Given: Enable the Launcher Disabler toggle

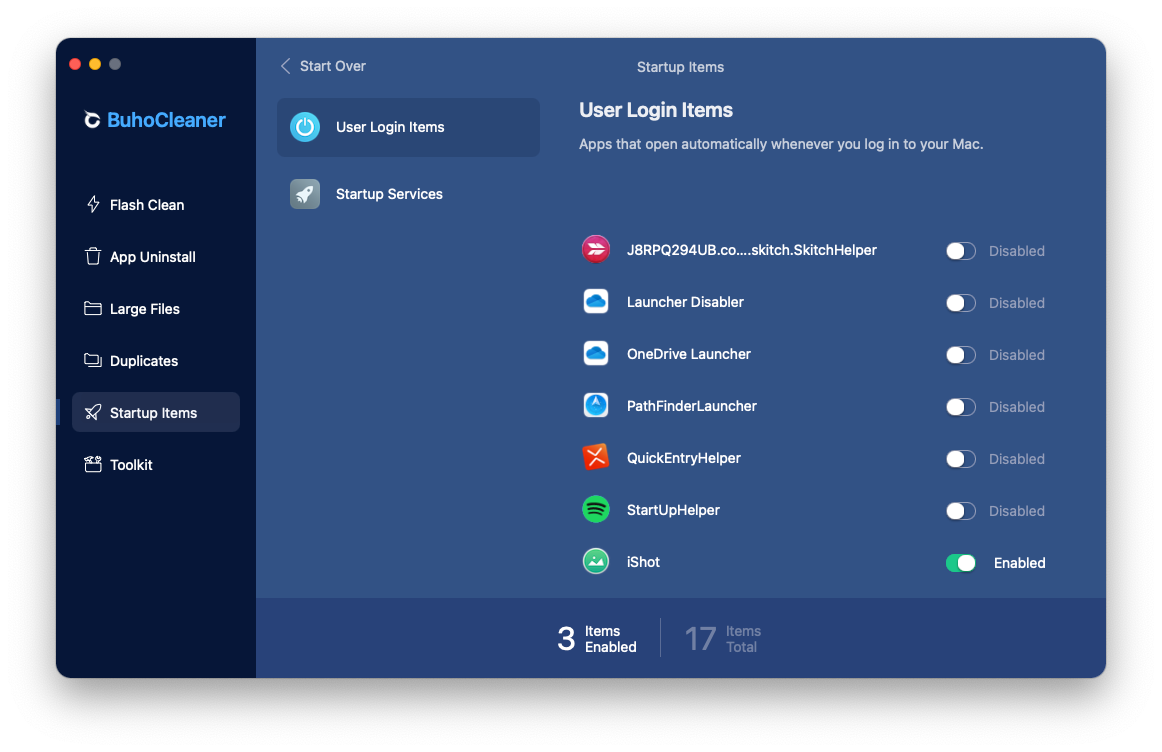Looking at the screenshot, I should point(960,303).
